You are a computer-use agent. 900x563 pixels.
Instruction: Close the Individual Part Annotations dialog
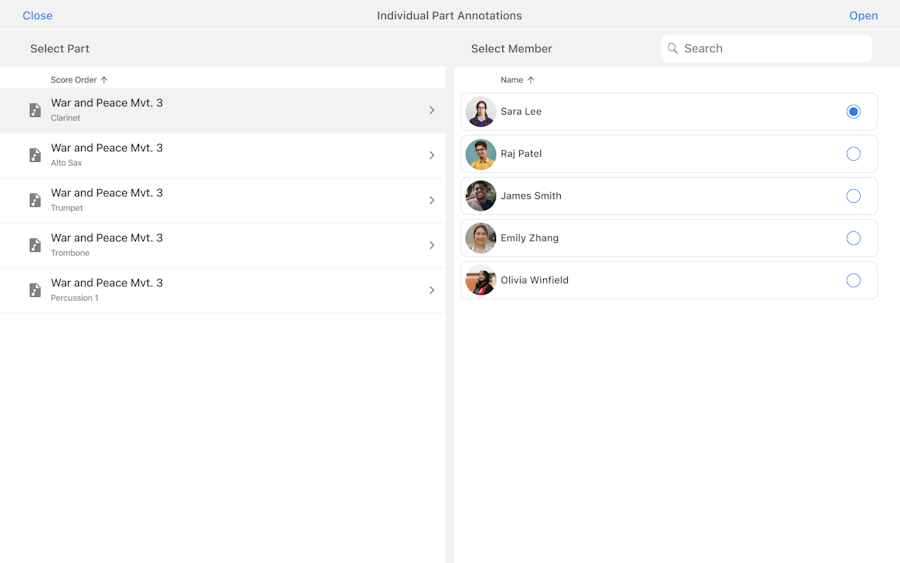pyautogui.click(x=37, y=15)
